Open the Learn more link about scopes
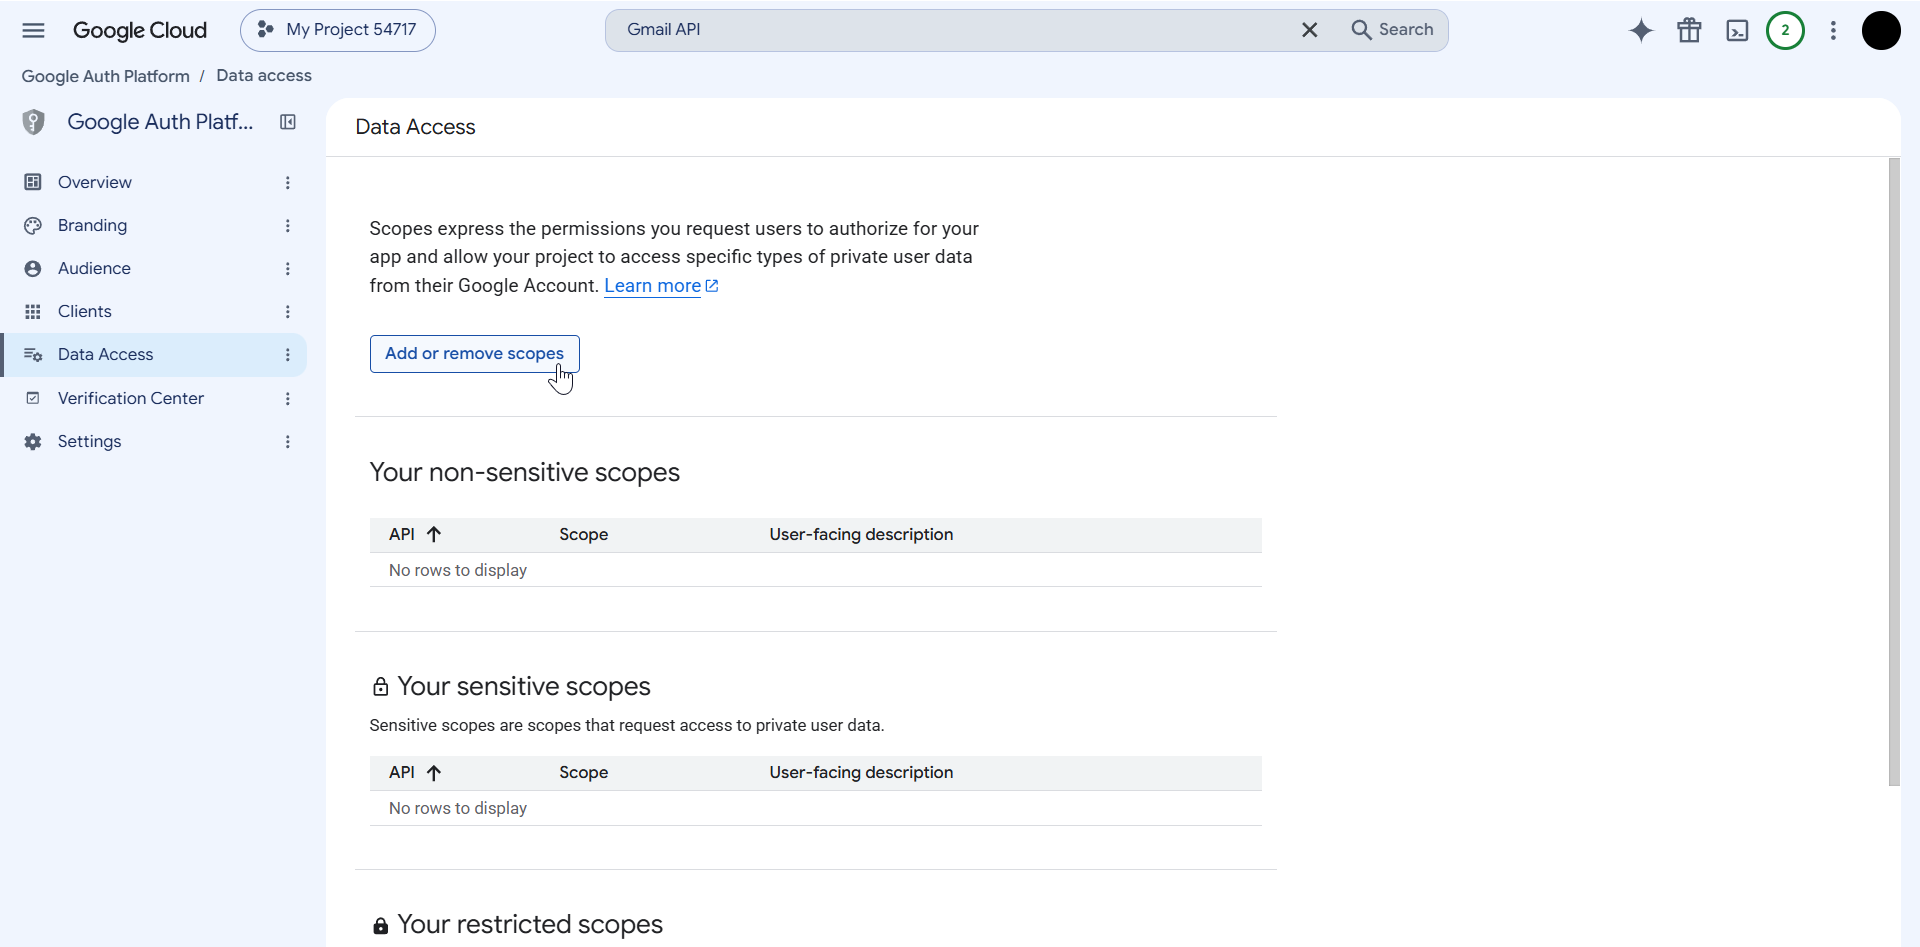1920x947 pixels. tap(661, 286)
